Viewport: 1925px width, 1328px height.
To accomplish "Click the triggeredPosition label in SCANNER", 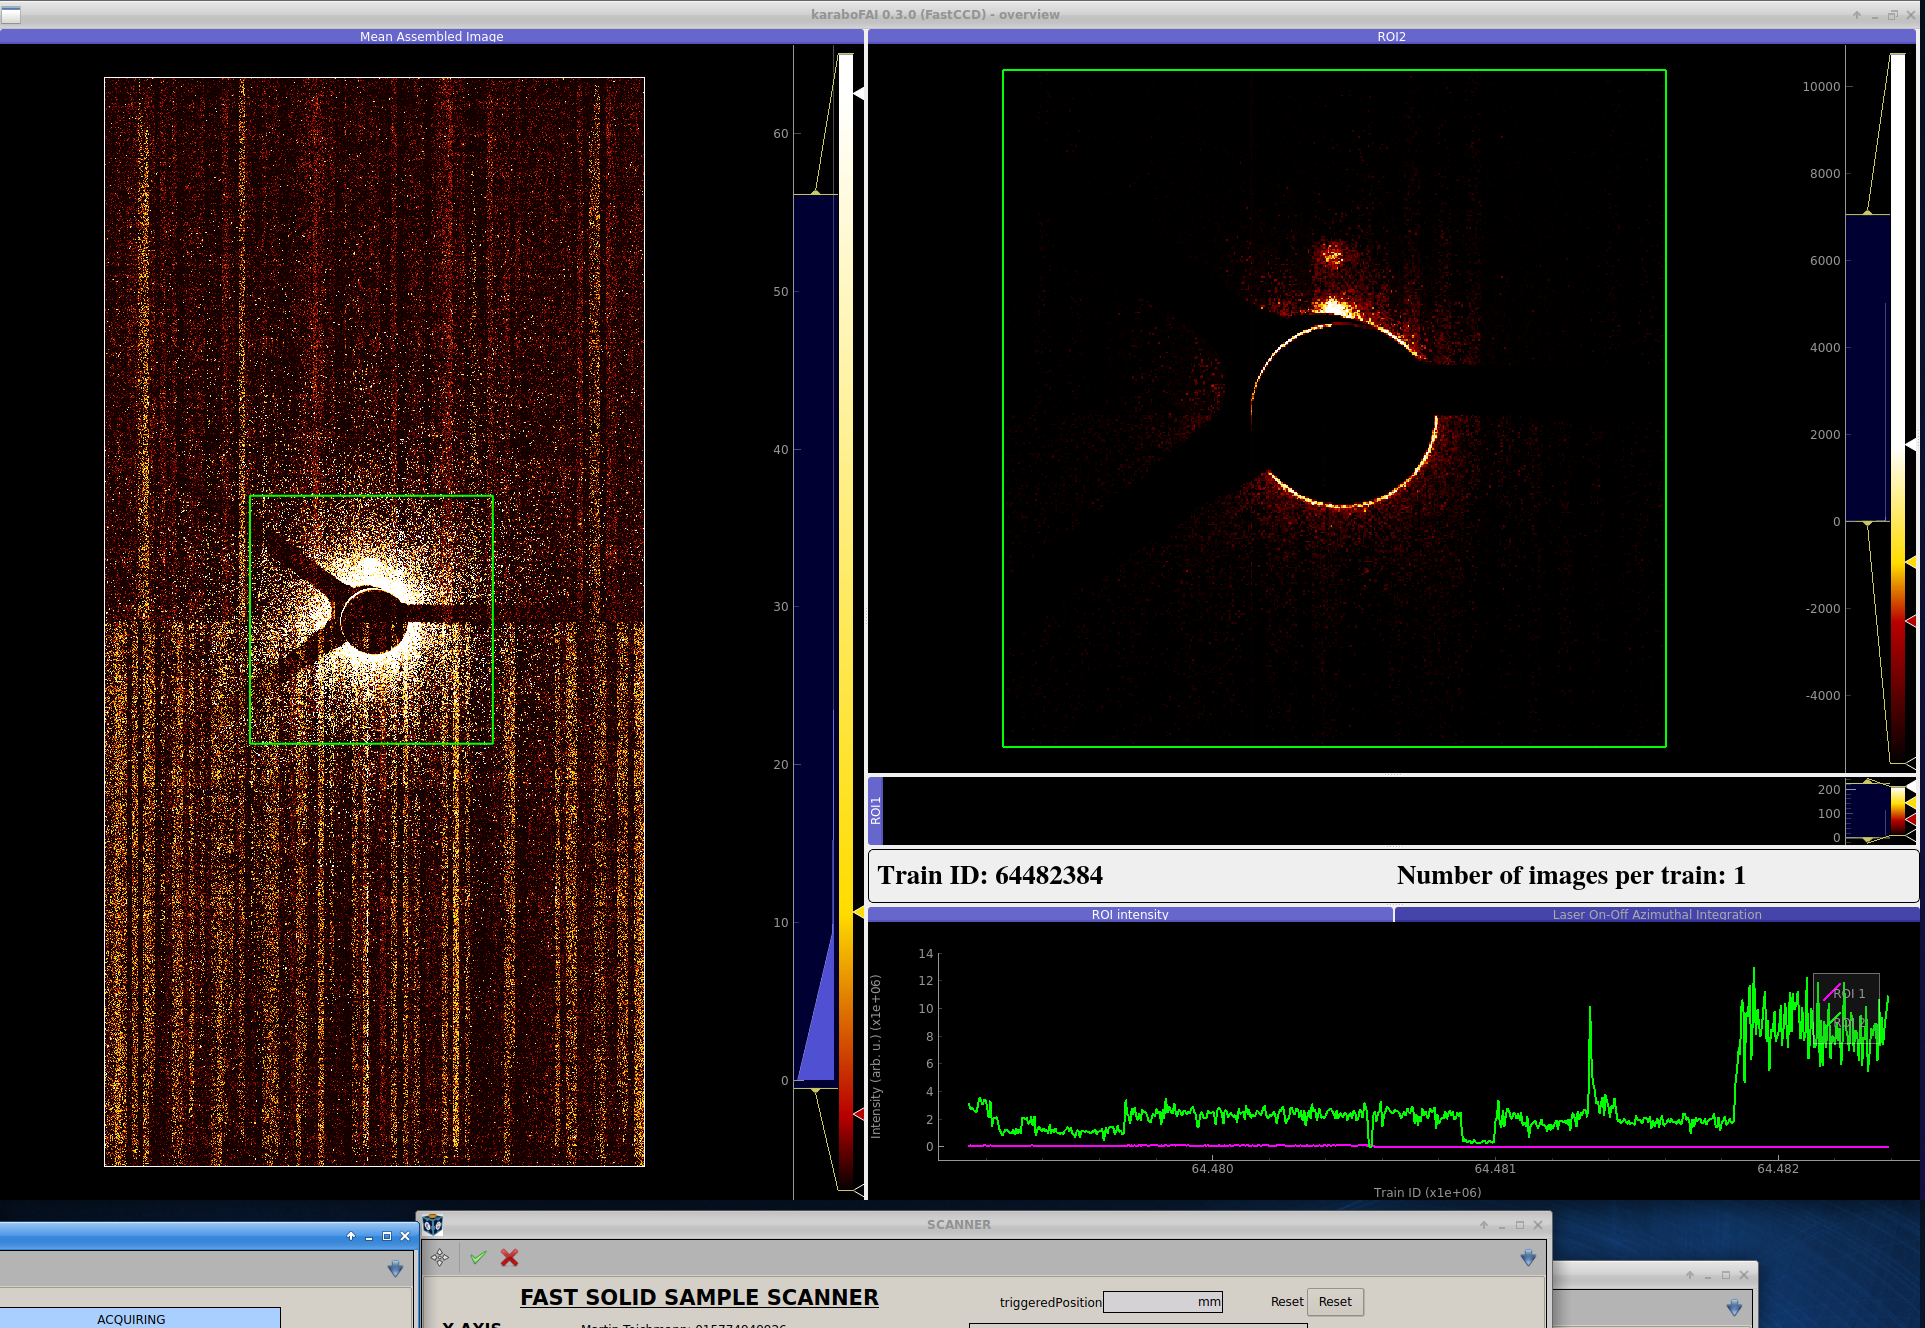I will click(1050, 1302).
